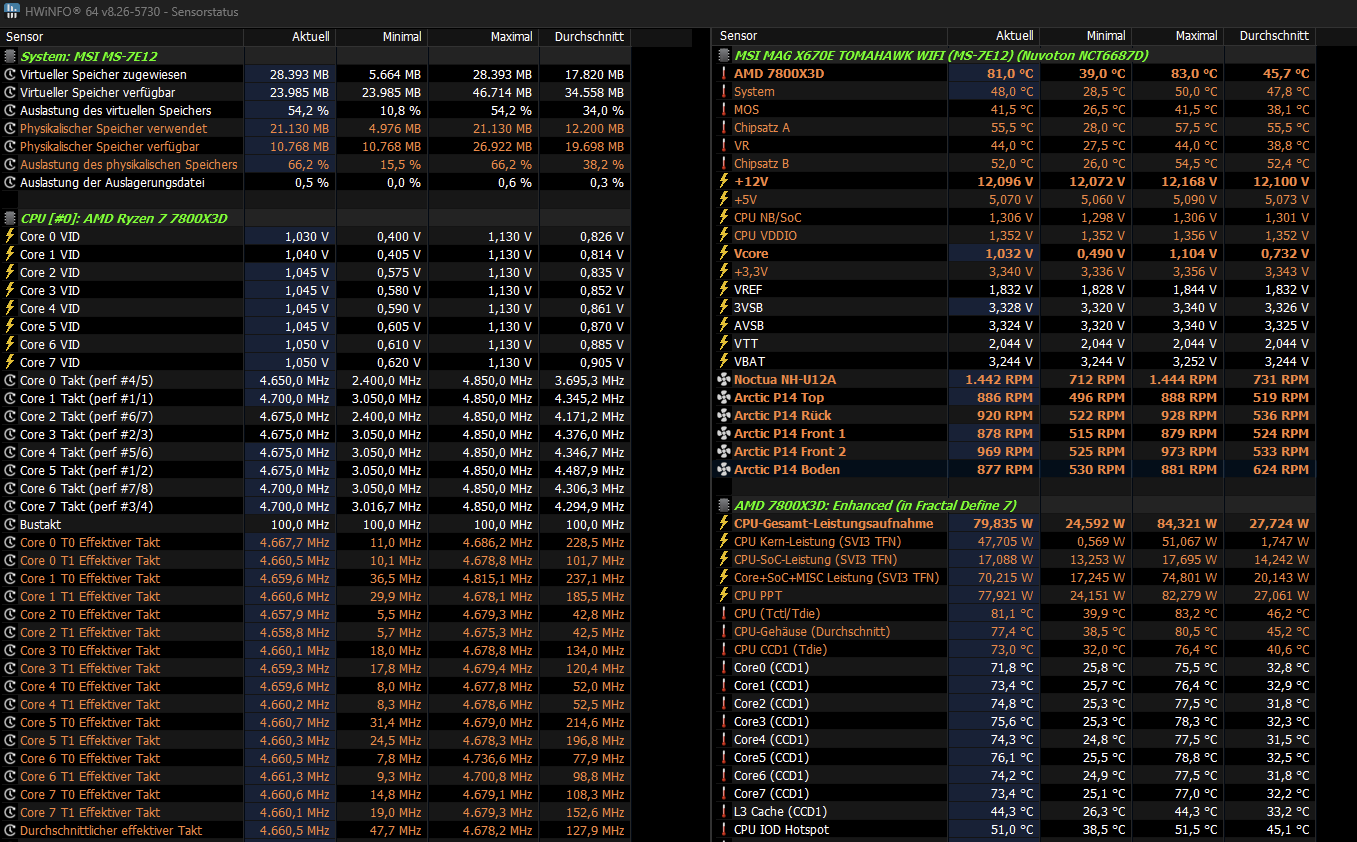Click the left panel Sensor column header

click(x=122, y=37)
